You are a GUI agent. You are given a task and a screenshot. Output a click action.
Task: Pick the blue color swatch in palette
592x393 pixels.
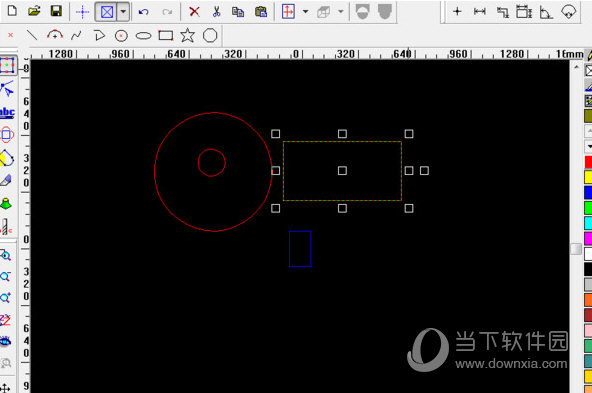point(588,192)
